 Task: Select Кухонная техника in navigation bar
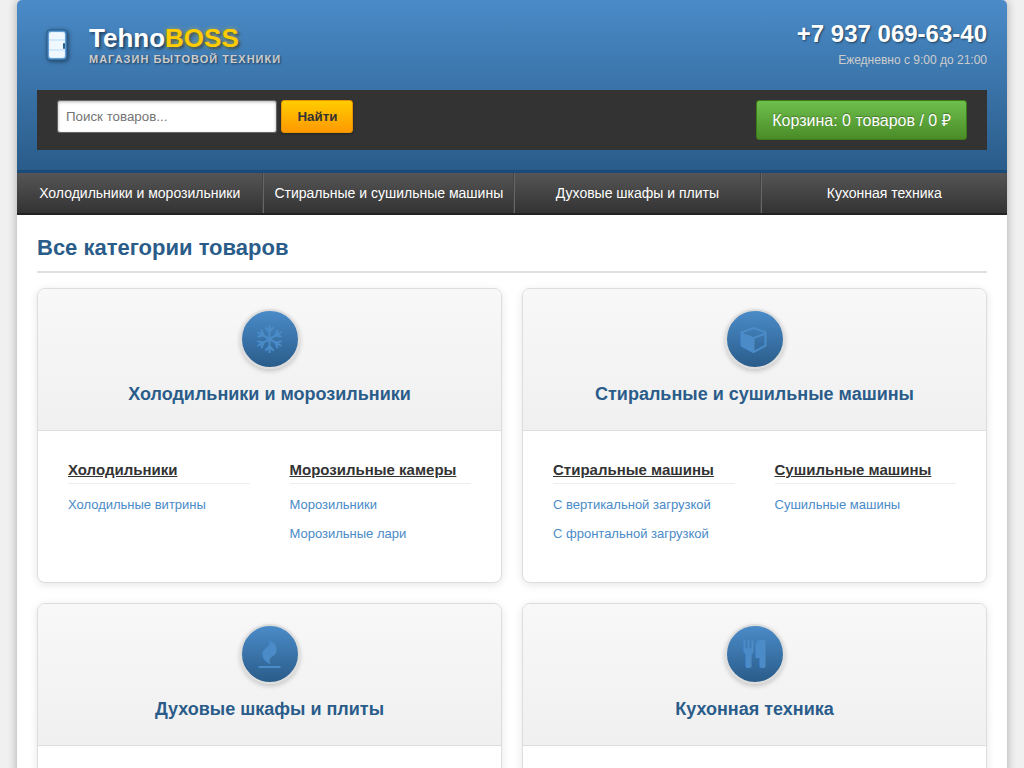[884, 193]
